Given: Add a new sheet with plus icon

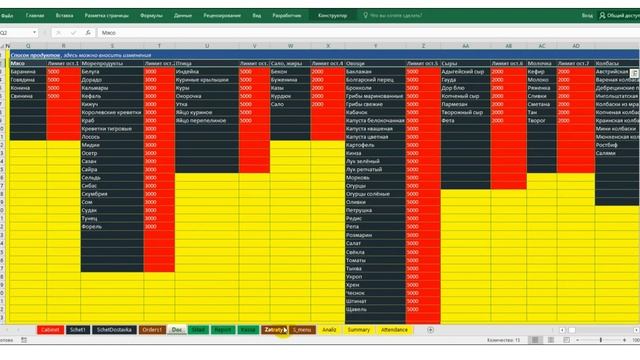Looking at the screenshot, I should click(x=430, y=330).
